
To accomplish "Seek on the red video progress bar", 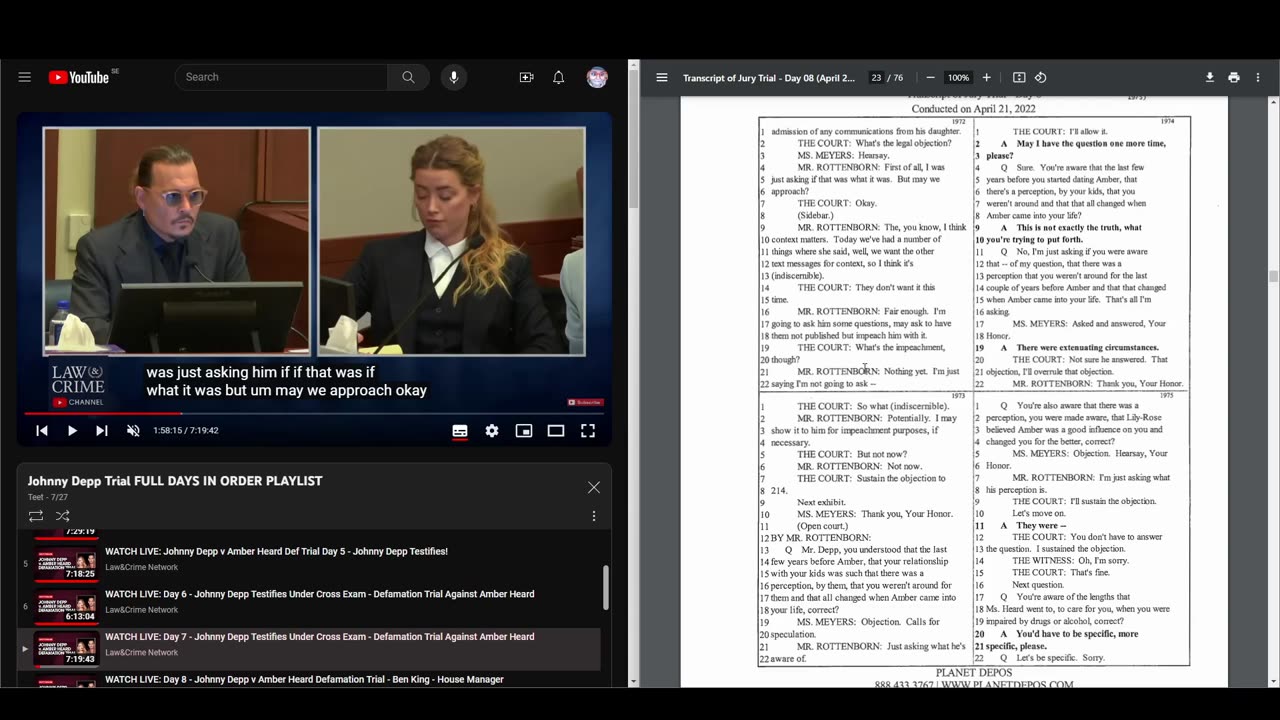I will (x=314, y=413).
